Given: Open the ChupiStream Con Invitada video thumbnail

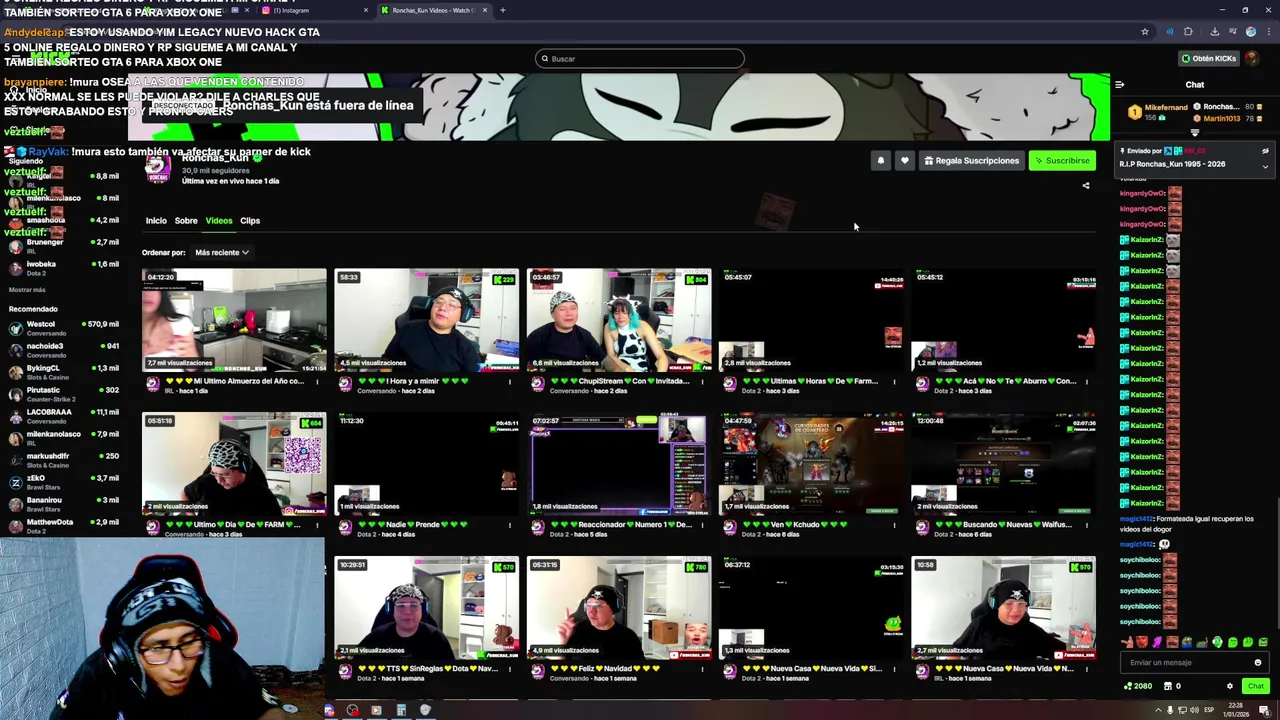Looking at the screenshot, I should [x=619, y=320].
